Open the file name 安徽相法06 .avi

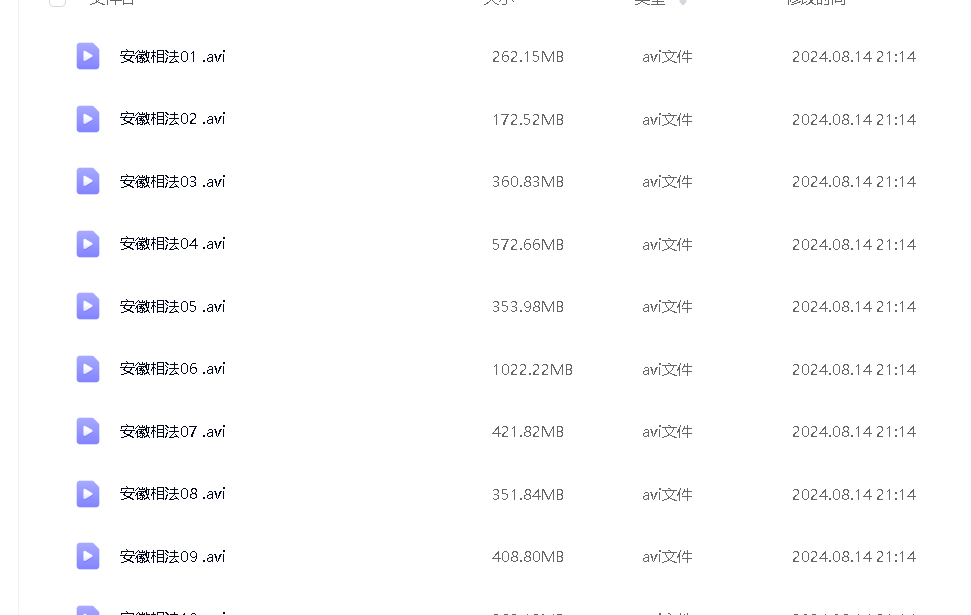click(172, 369)
